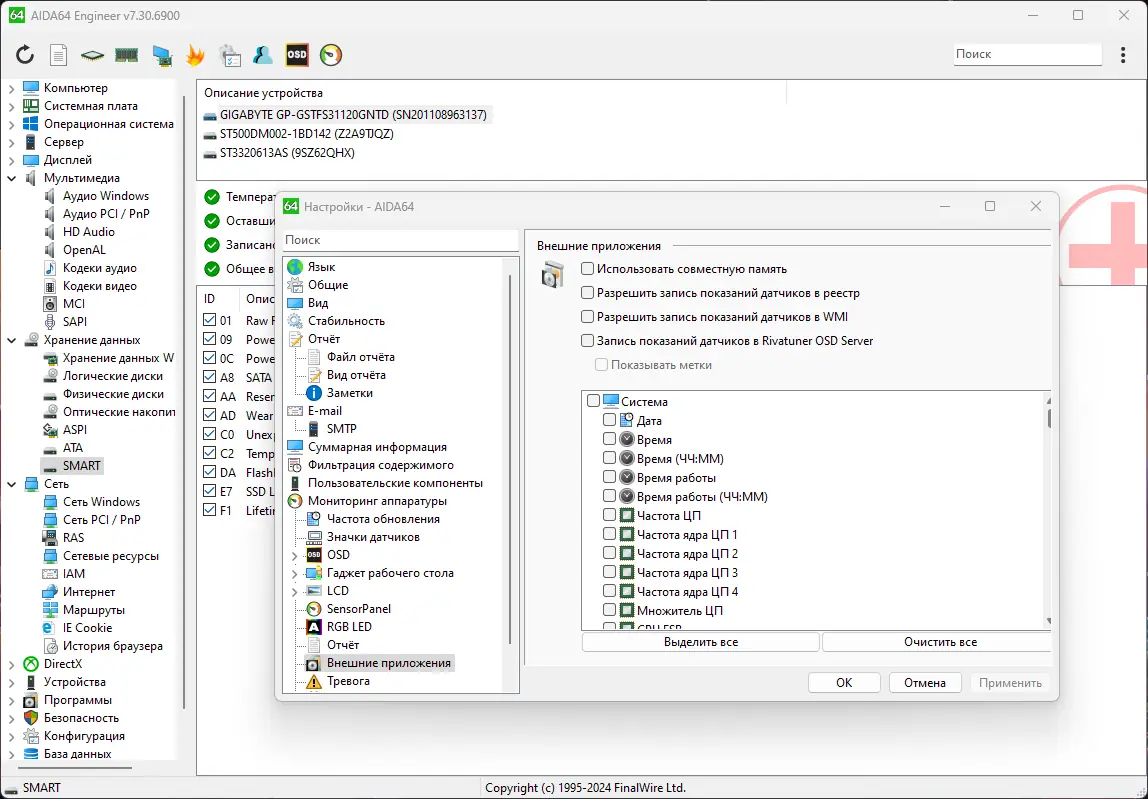Check the Система group checkbox
This screenshot has height=799, width=1148.
click(594, 401)
